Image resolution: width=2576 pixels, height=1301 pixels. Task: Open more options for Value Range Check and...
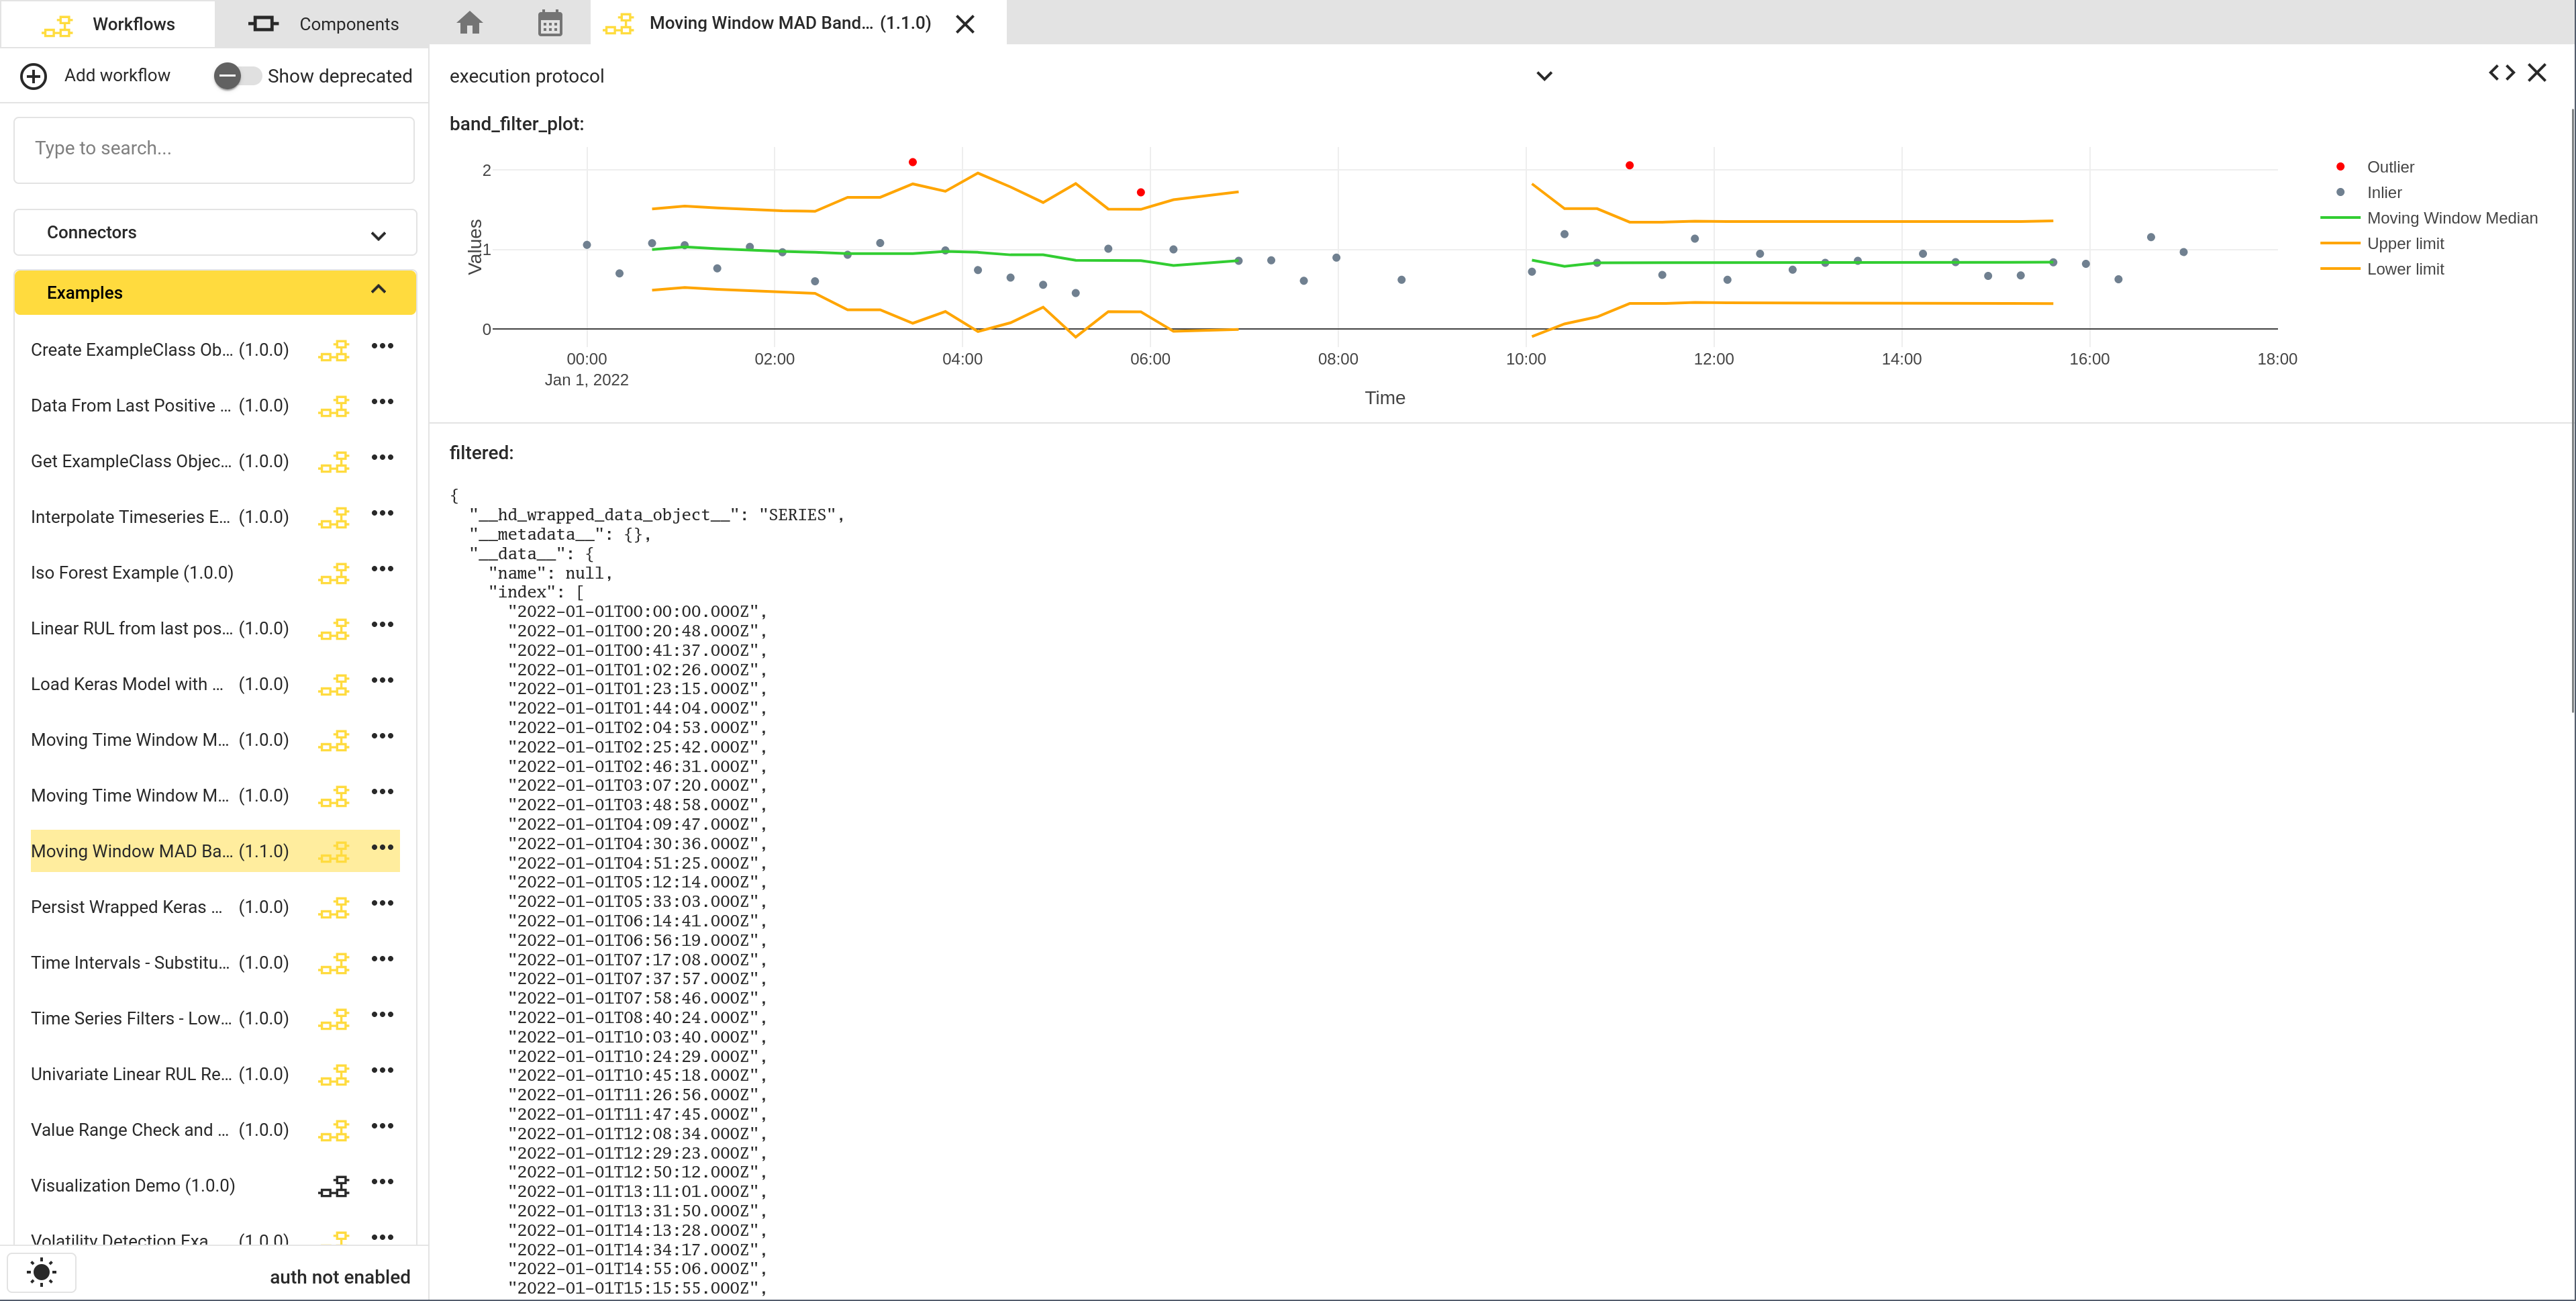coord(382,1126)
